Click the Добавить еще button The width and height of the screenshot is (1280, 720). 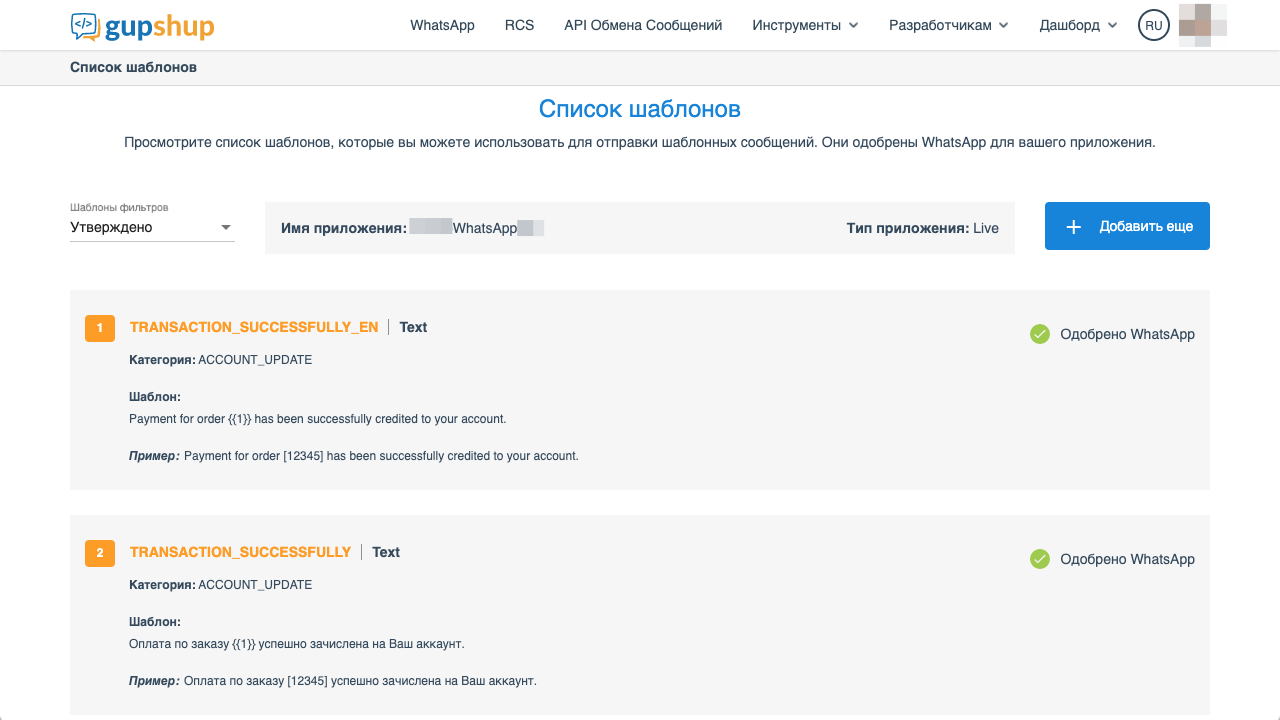point(1127,227)
